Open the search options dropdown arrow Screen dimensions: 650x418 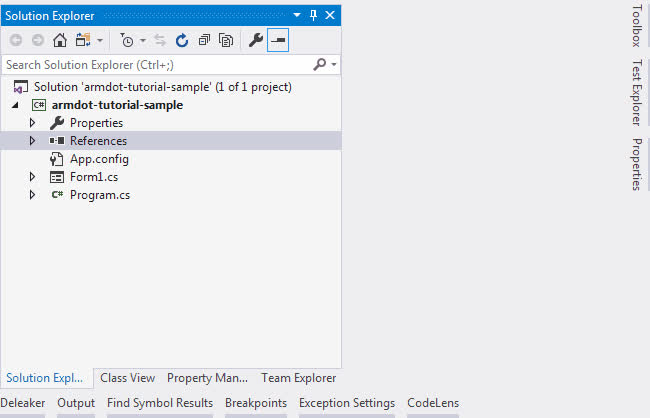click(334, 65)
